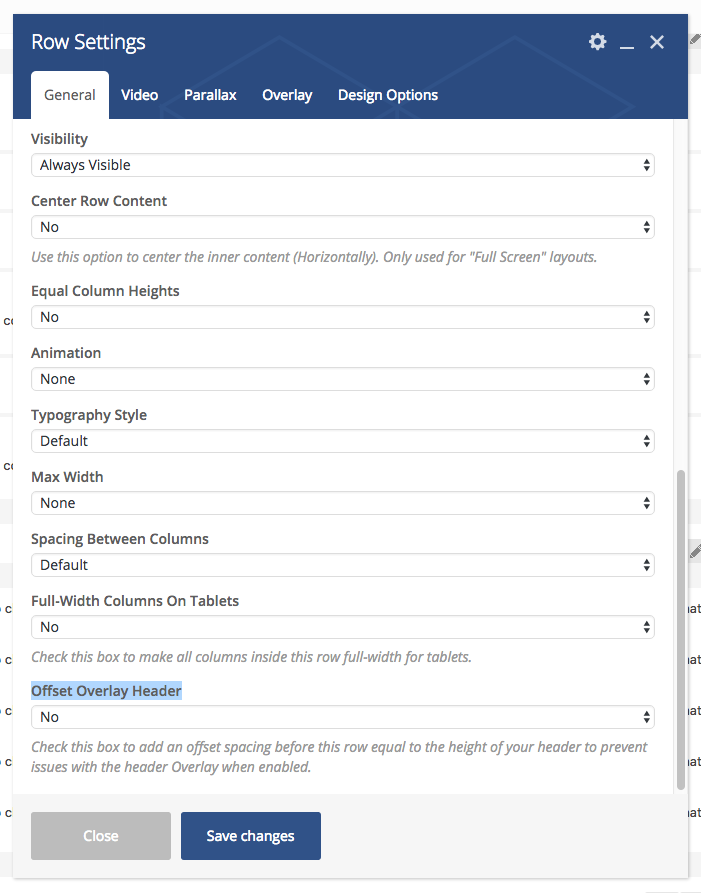Screen dimensions: 701x893
Task: Click the Animation field label
Action: coord(66,353)
